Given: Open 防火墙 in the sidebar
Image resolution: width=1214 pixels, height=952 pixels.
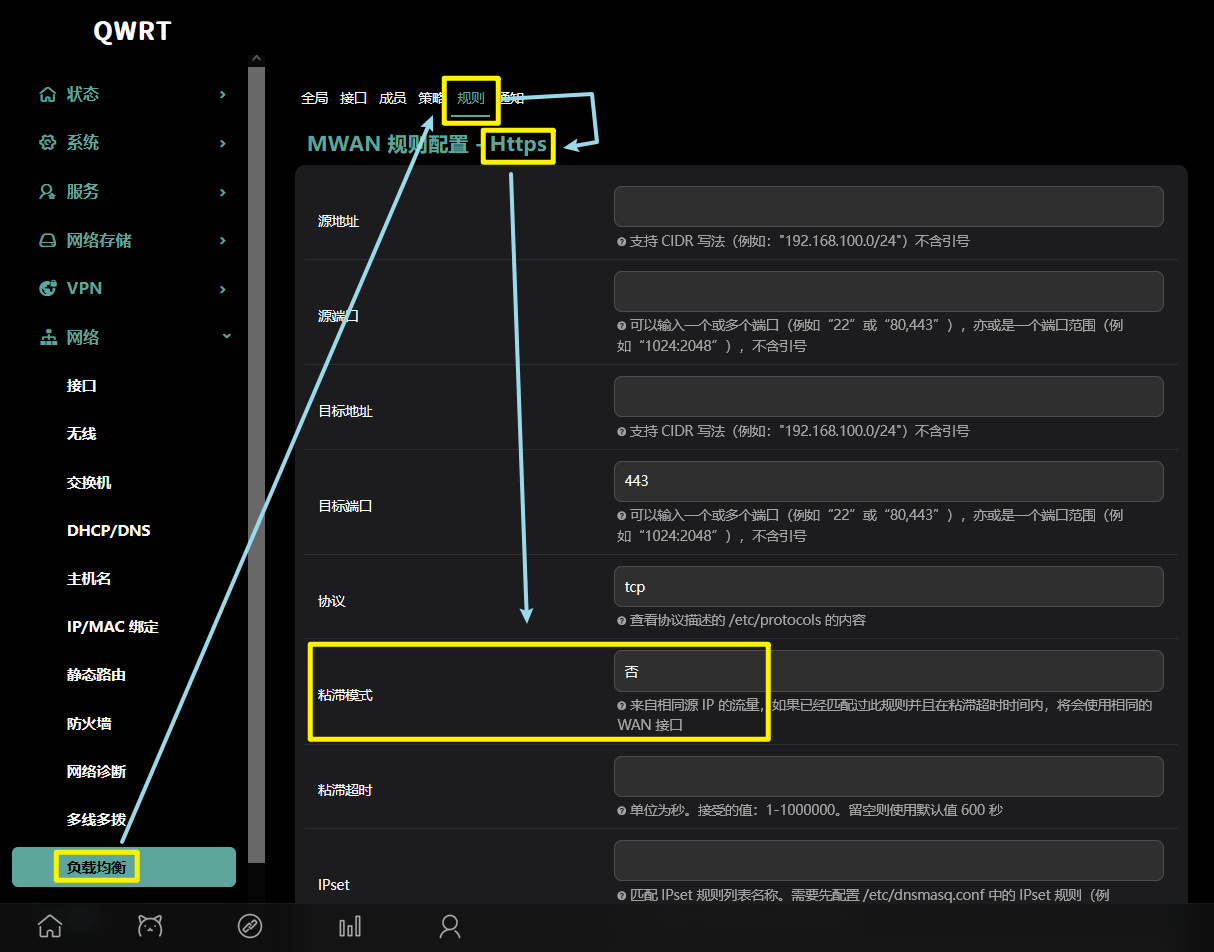Looking at the screenshot, I should (x=89, y=723).
